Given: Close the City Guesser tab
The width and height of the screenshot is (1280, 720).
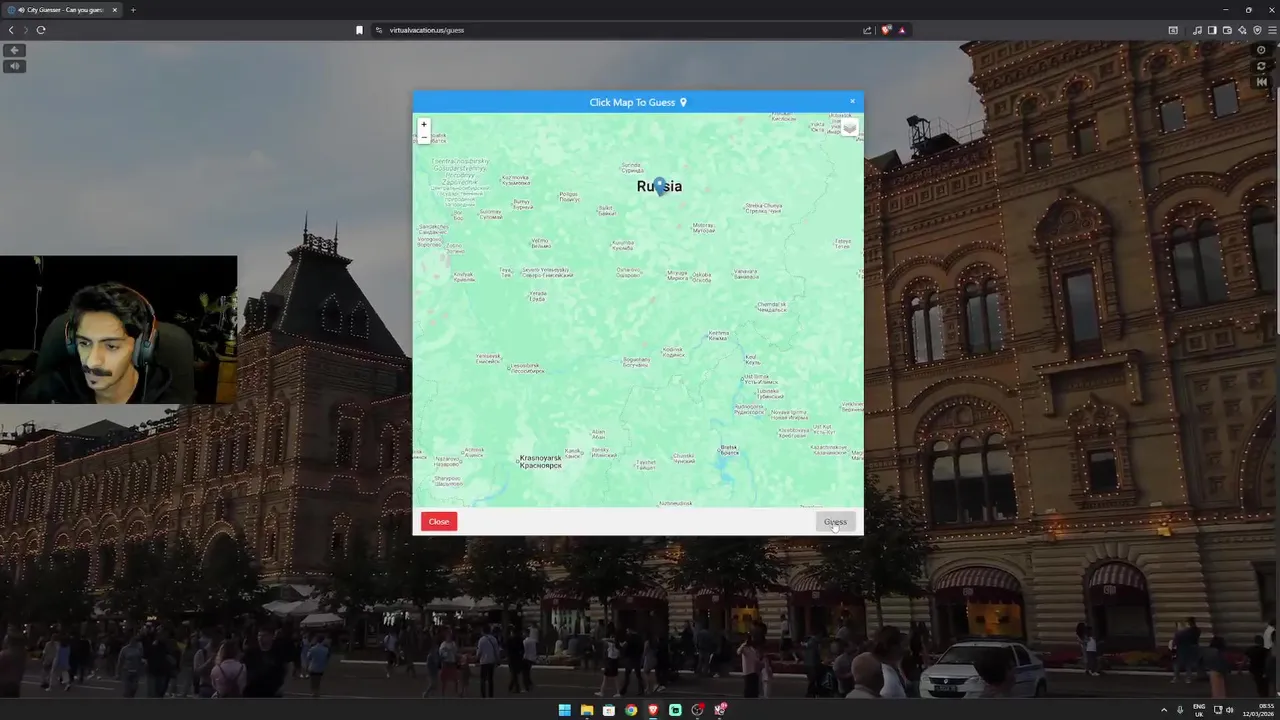Looking at the screenshot, I should [x=114, y=10].
